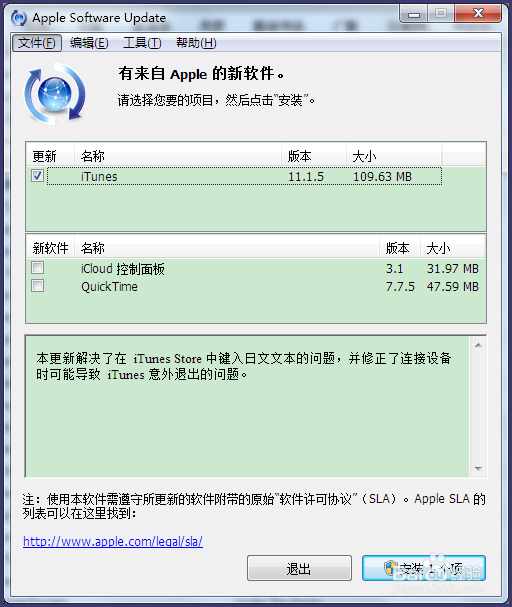The image size is (512, 607).
Task: Click the large blue globe update icon
Action: click(55, 94)
